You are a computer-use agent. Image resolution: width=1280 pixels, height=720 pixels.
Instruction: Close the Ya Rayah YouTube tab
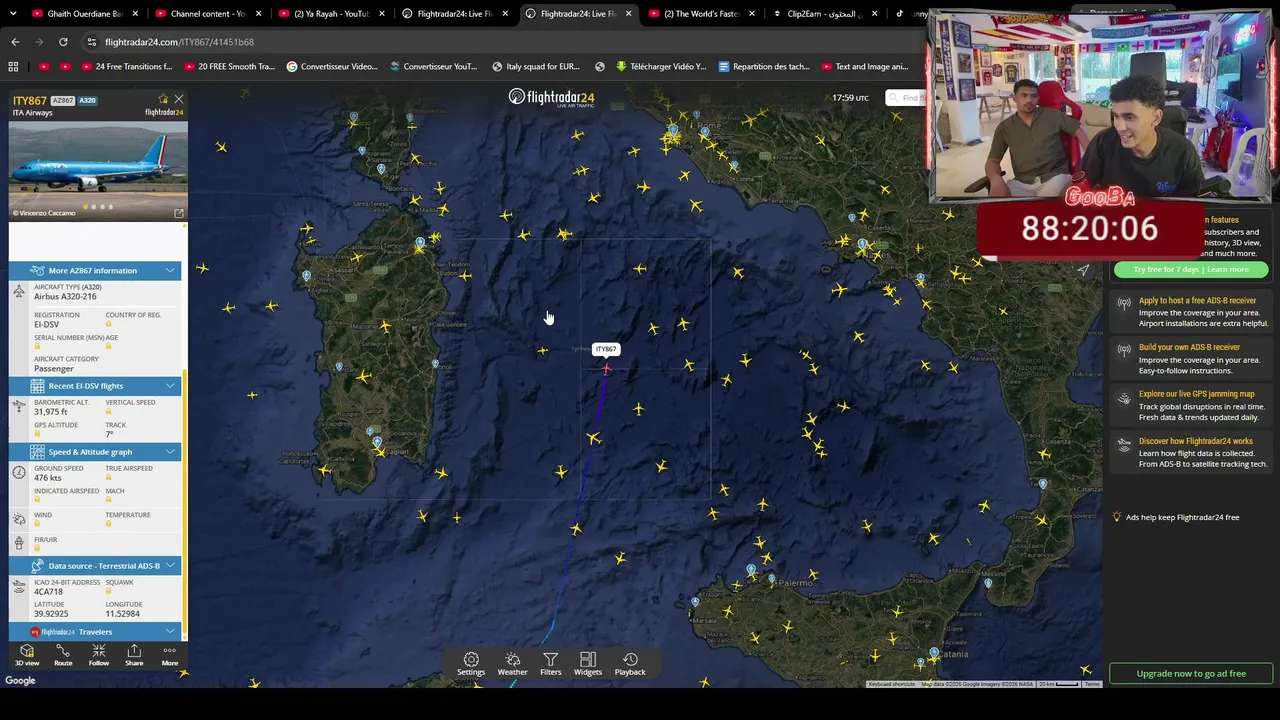(381, 14)
